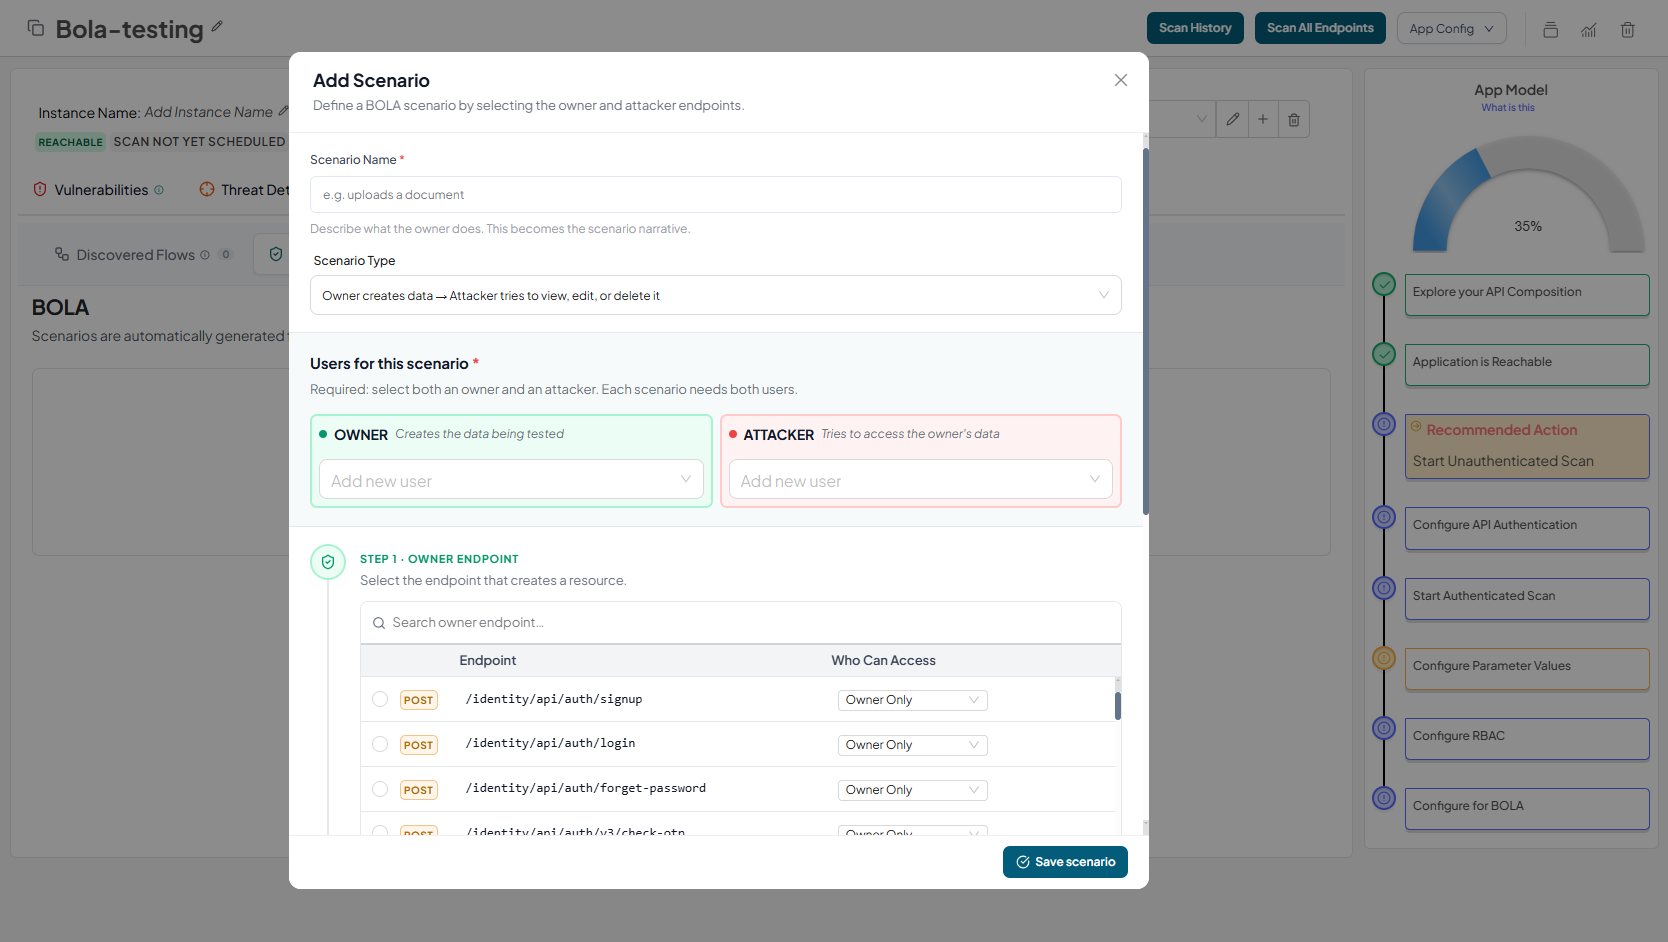Select the /identity/api/auth/login endpoint radio button
Screen dimensions: 1668x942
(x=380, y=744)
